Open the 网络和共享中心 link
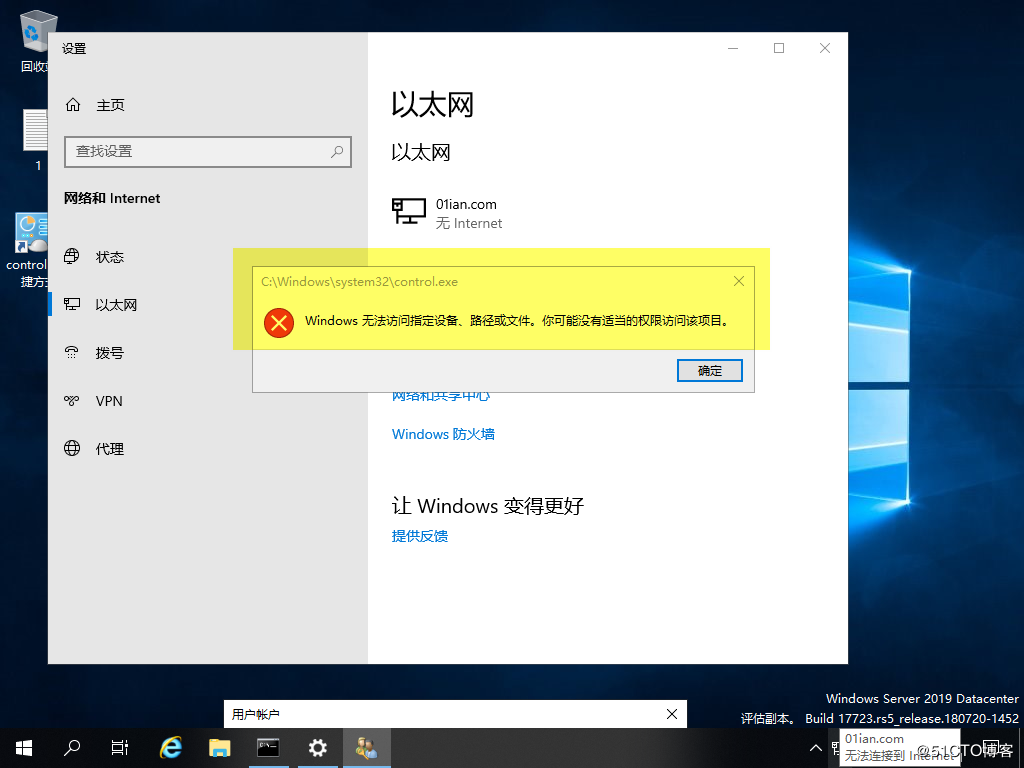Viewport: 1024px width, 768px height. tap(441, 396)
